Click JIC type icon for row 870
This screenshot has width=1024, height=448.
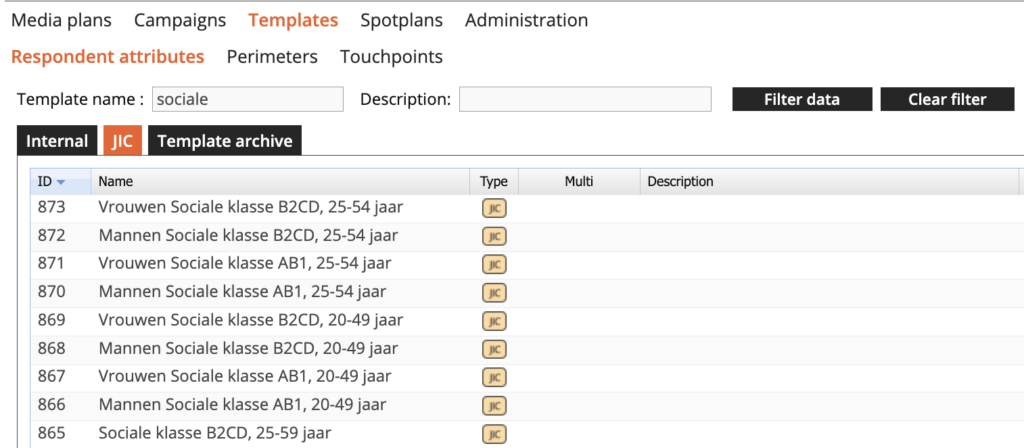click(x=494, y=292)
